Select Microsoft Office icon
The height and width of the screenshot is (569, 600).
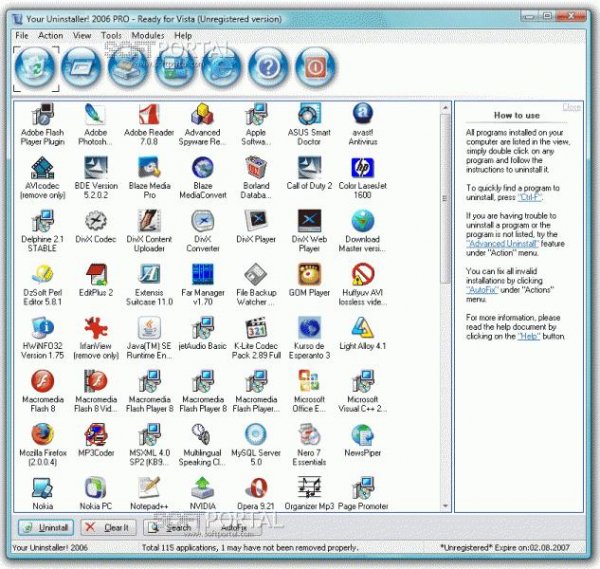pyautogui.click(x=309, y=381)
